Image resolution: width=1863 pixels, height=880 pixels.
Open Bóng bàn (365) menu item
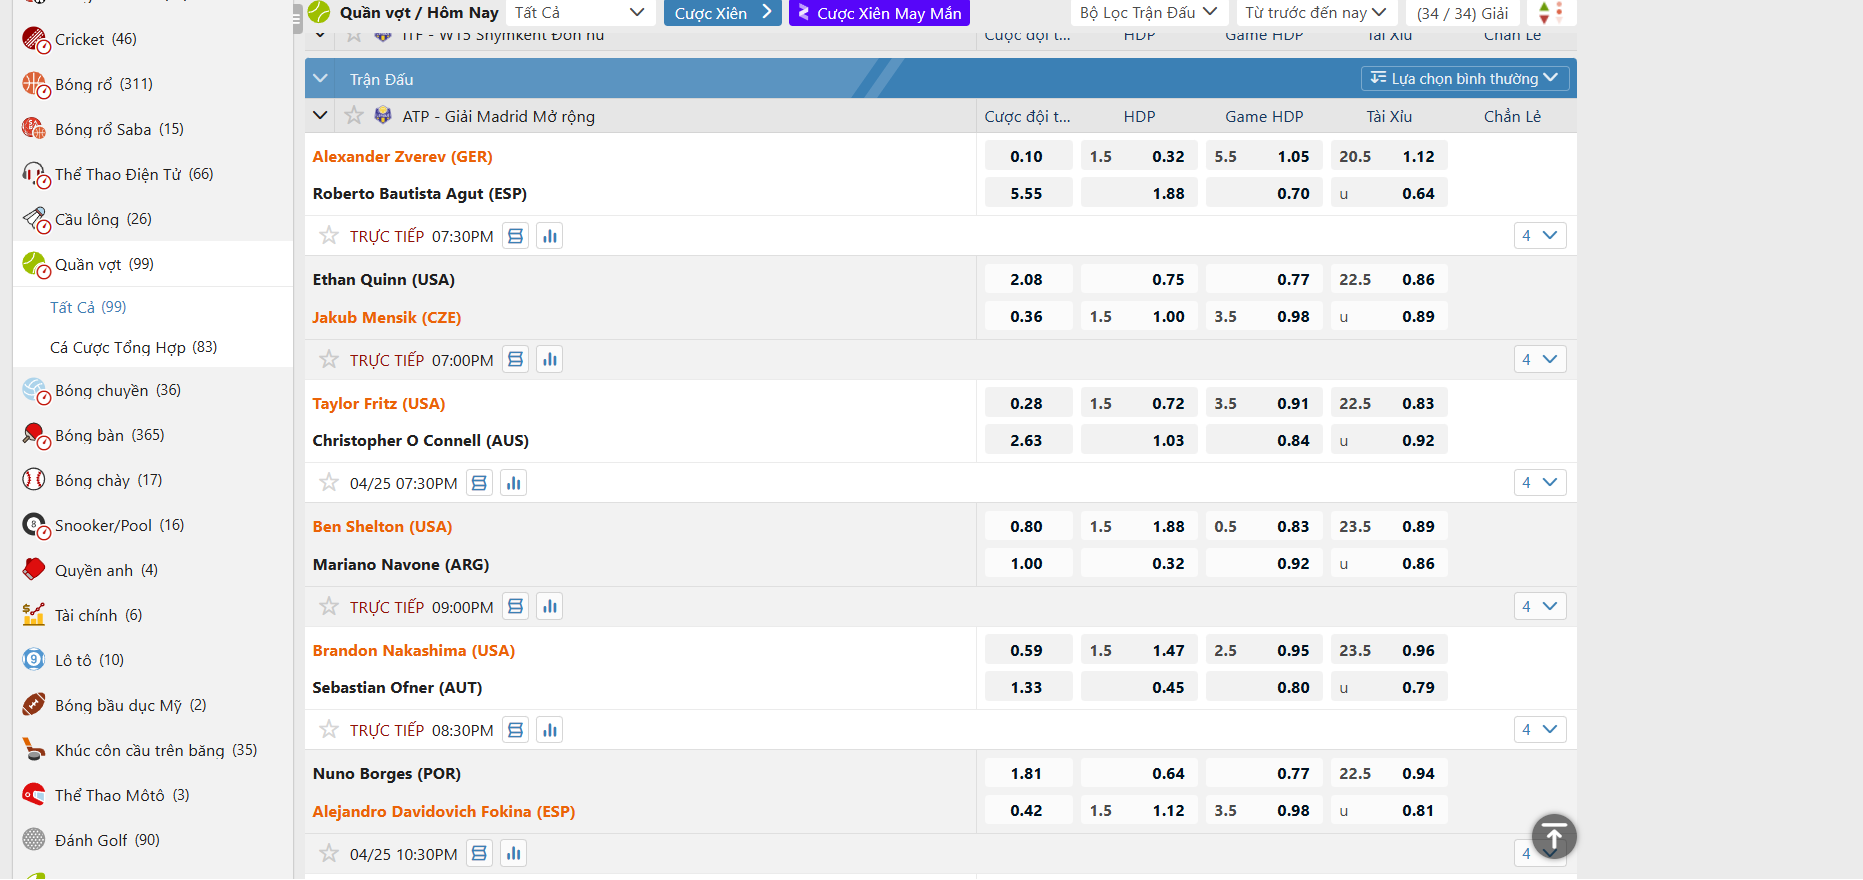coord(153,435)
